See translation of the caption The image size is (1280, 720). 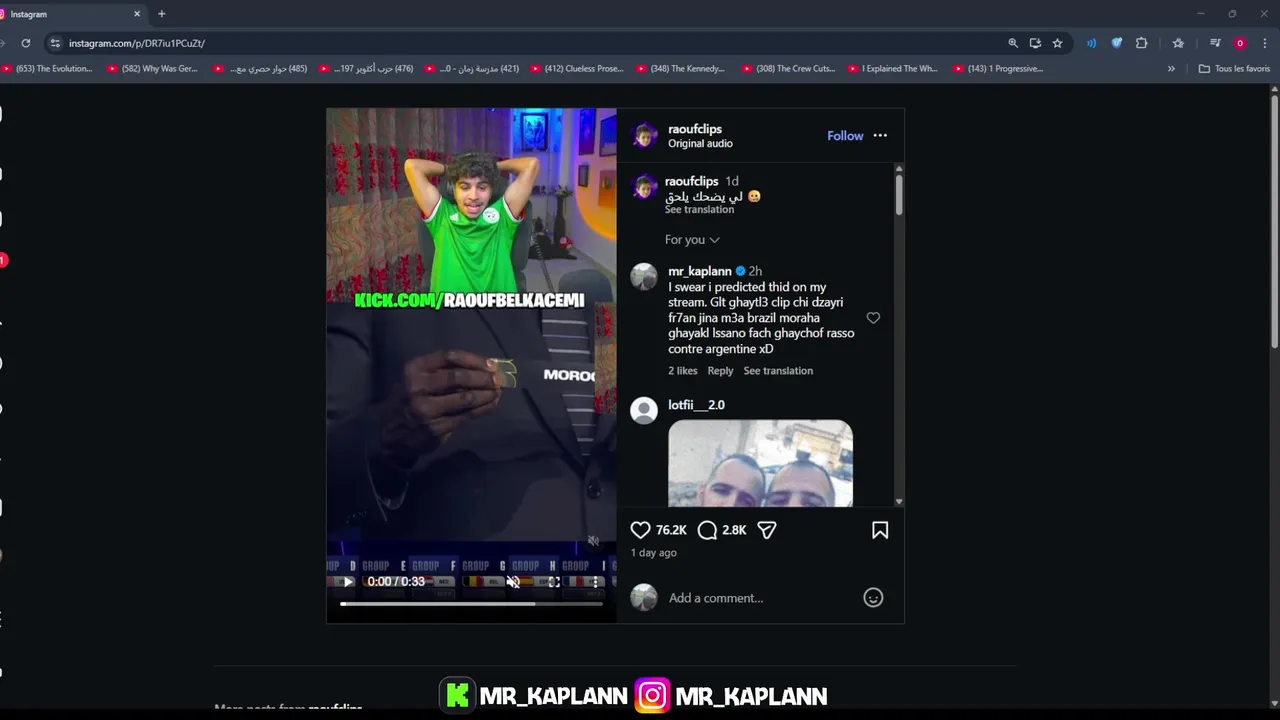pyautogui.click(x=699, y=210)
